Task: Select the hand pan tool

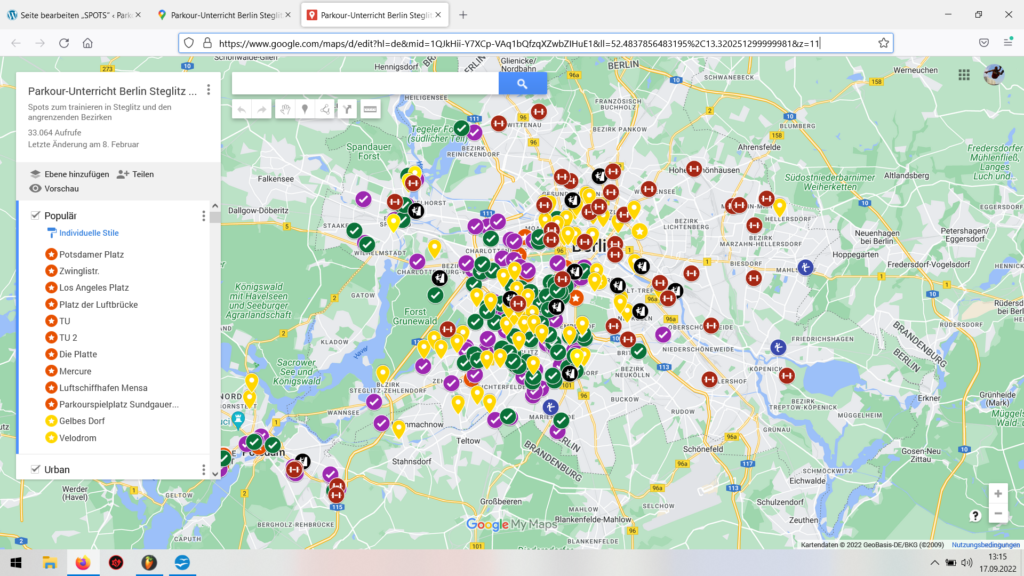Action: point(284,109)
